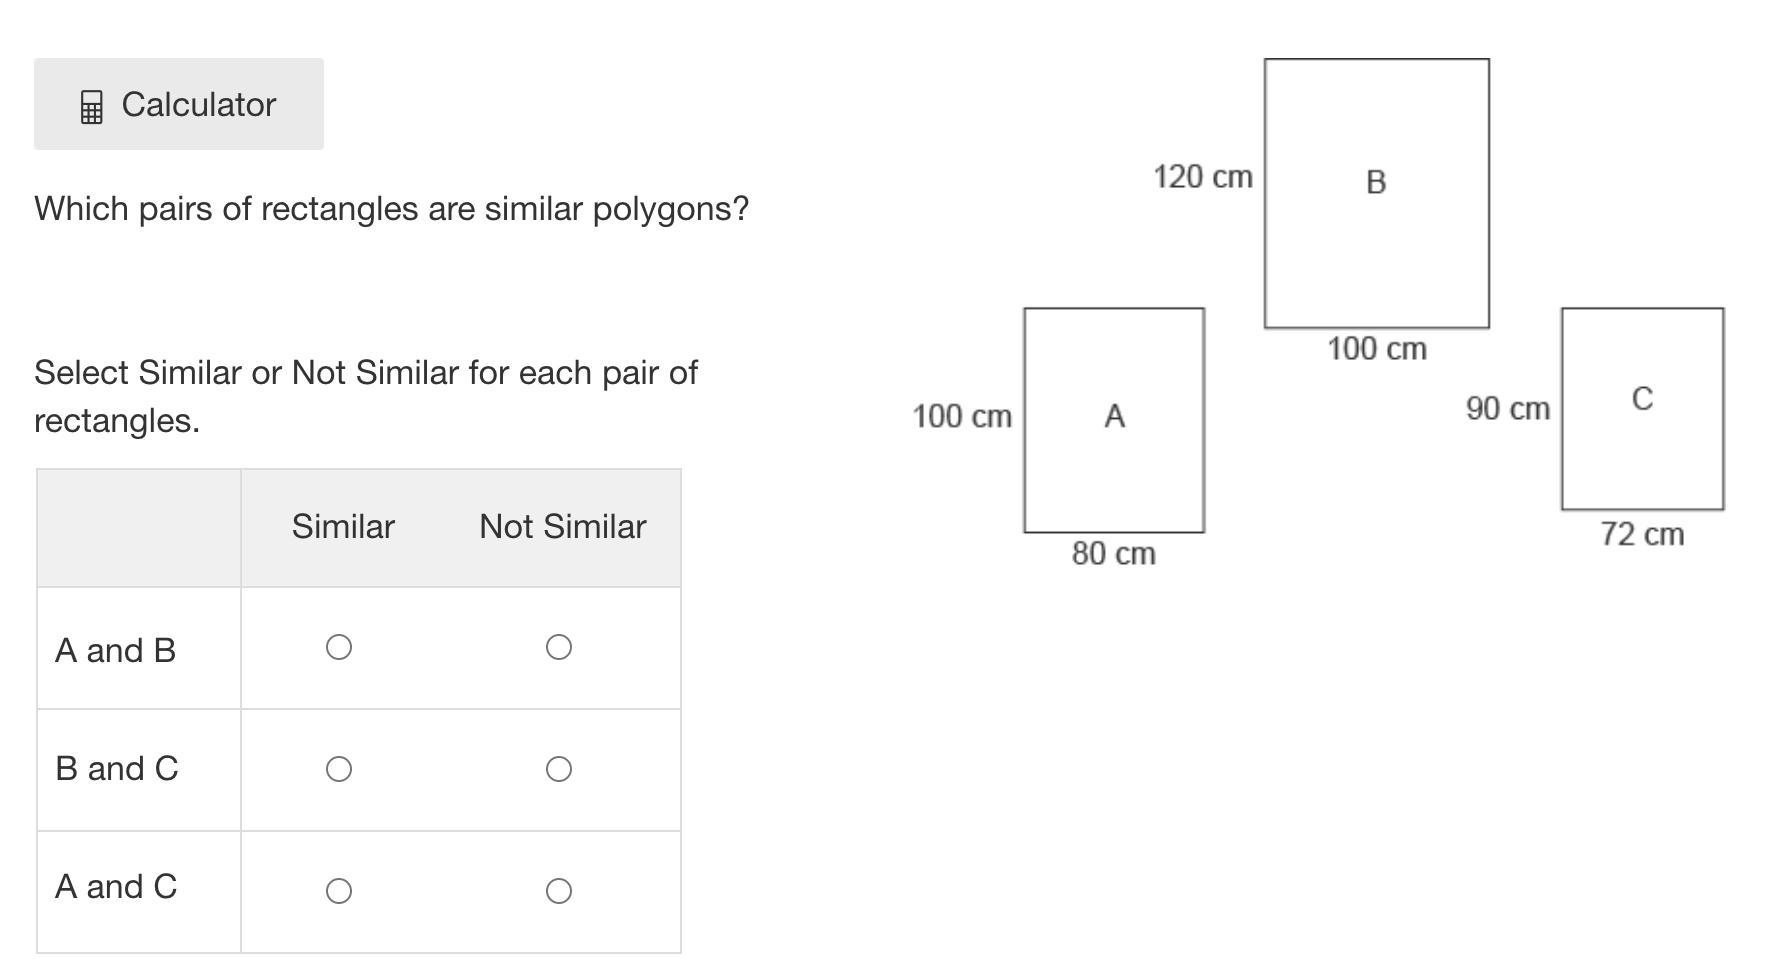The width and height of the screenshot is (1776, 976).
Task: Click the 80 cm label under rectangle A
Action: (x=1113, y=554)
